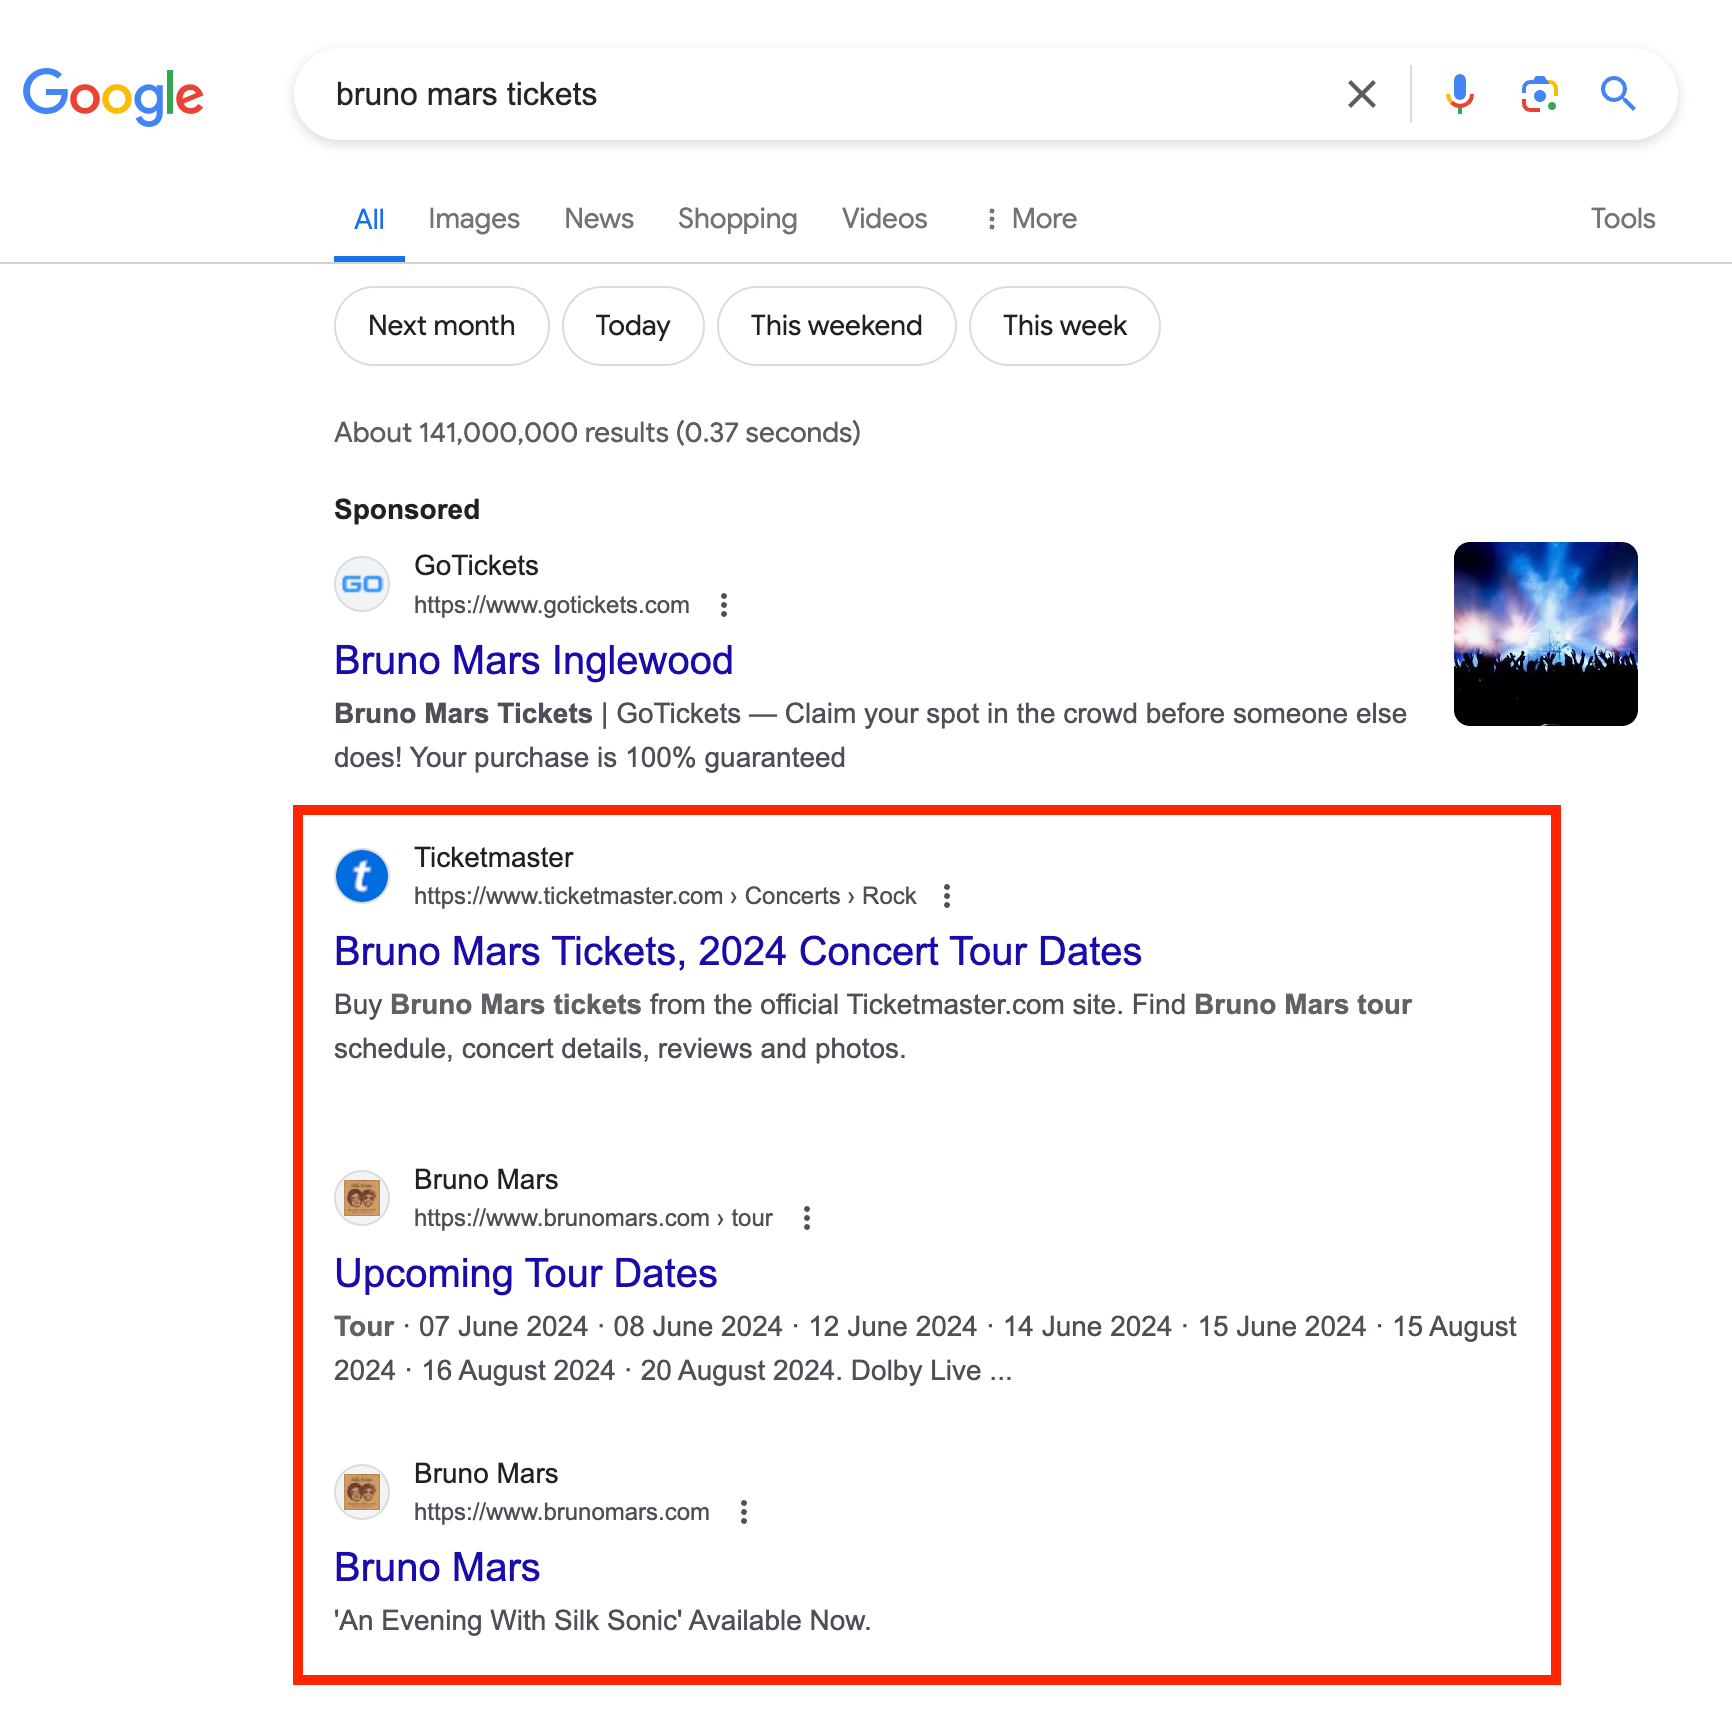Filter results by Next month
This screenshot has height=1714, width=1732.
coord(442,326)
